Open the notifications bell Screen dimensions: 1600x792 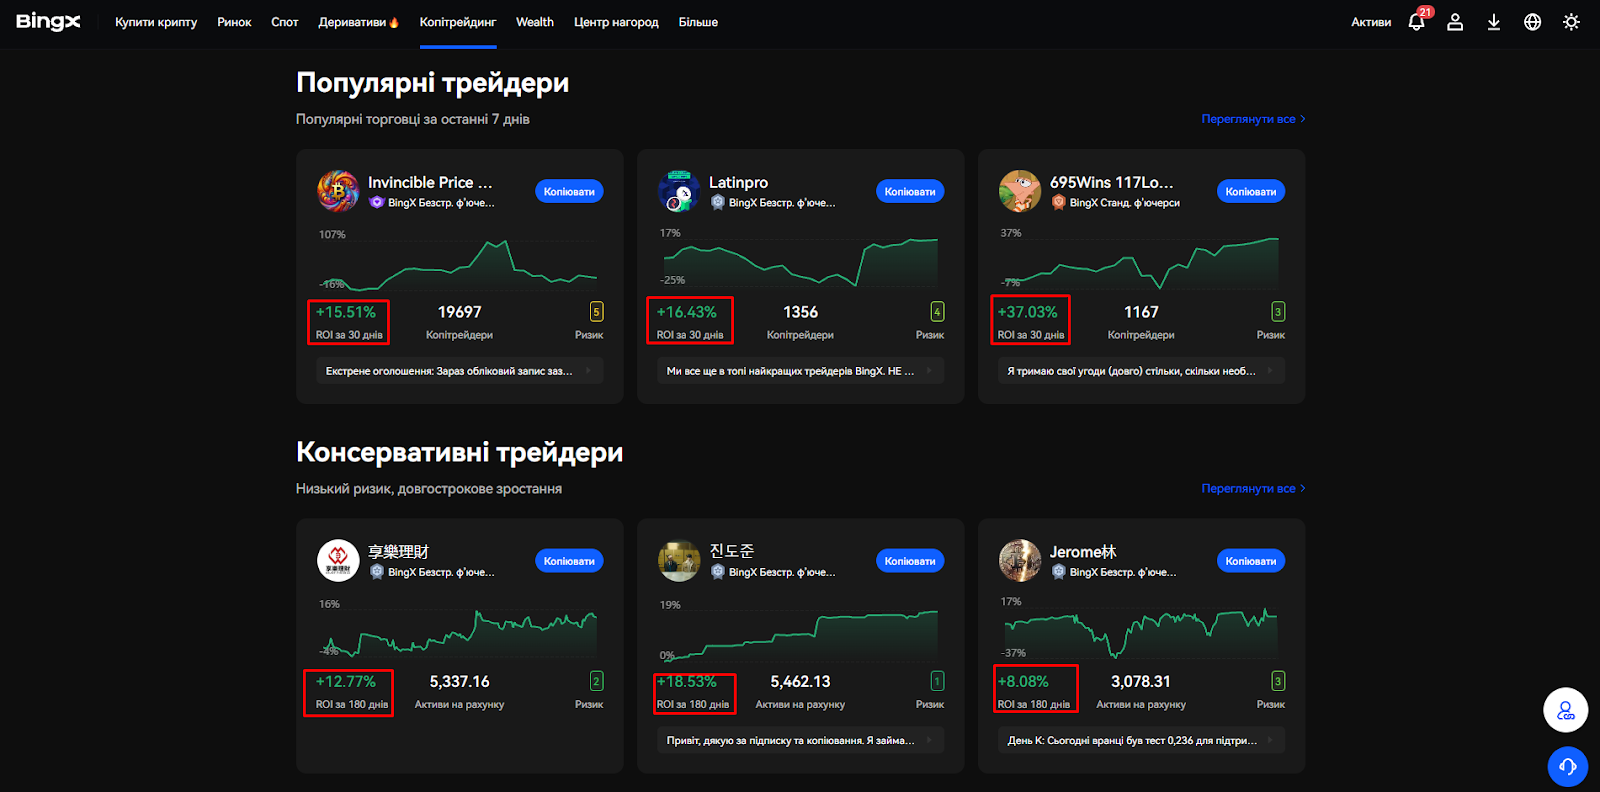(1417, 22)
